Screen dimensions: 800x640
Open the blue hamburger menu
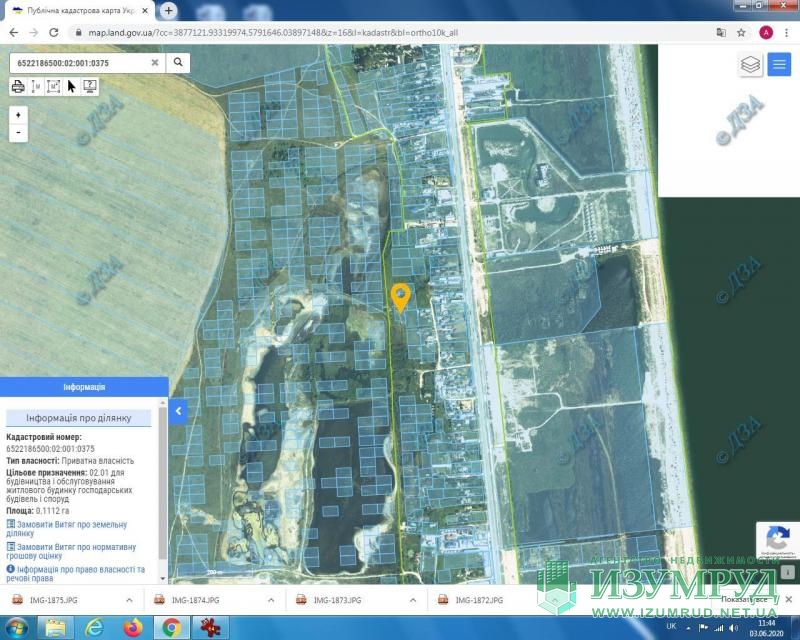779,64
